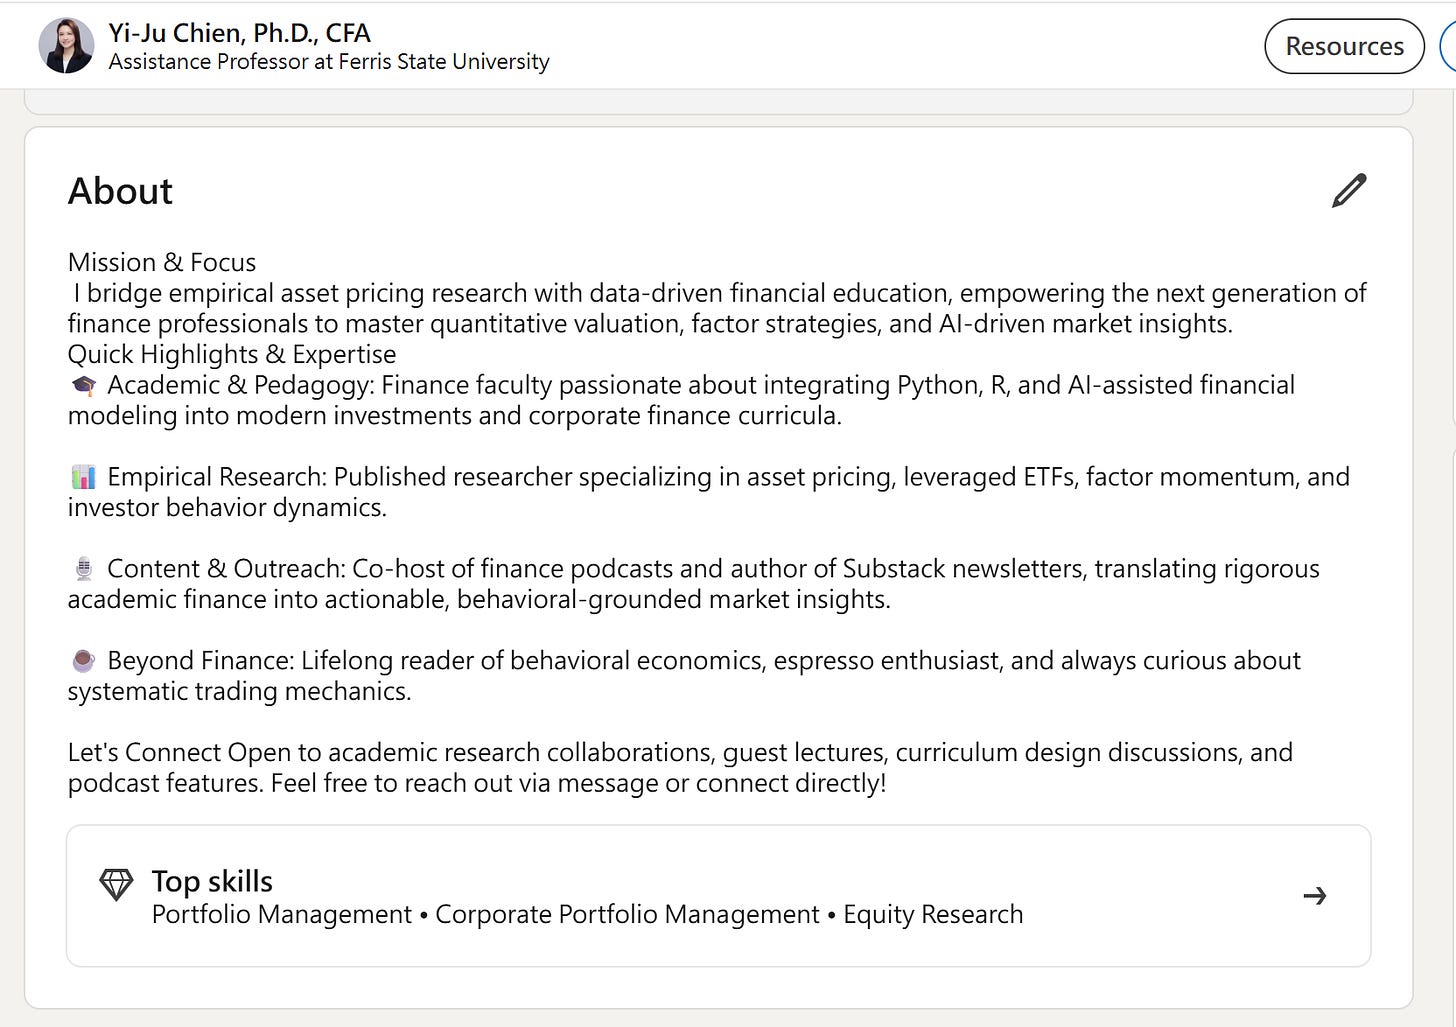The width and height of the screenshot is (1456, 1027).
Task: Click the partially visible button right of Resources
Action: coord(1447,46)
